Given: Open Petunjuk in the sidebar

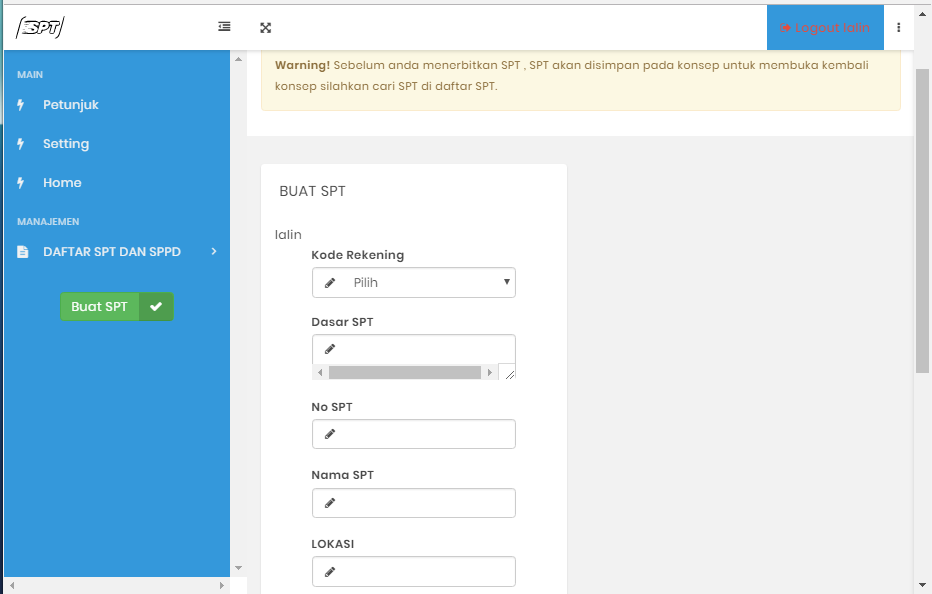Looking at the screenshot, I should 70,105.
